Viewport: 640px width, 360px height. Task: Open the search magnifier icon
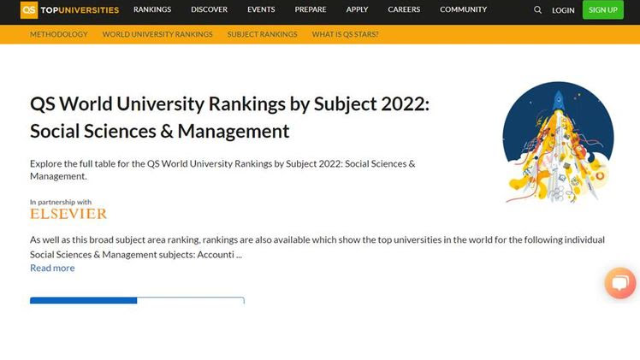pyautogui.click(x=538, y=10)
